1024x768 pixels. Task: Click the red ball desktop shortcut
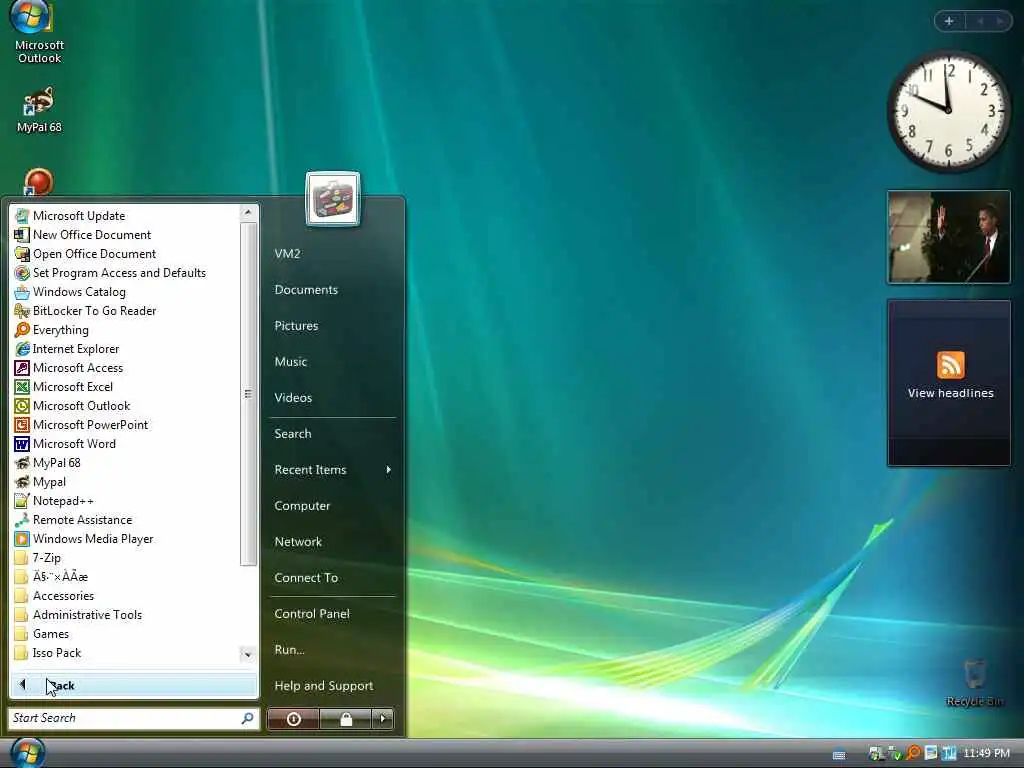(38, 182)
